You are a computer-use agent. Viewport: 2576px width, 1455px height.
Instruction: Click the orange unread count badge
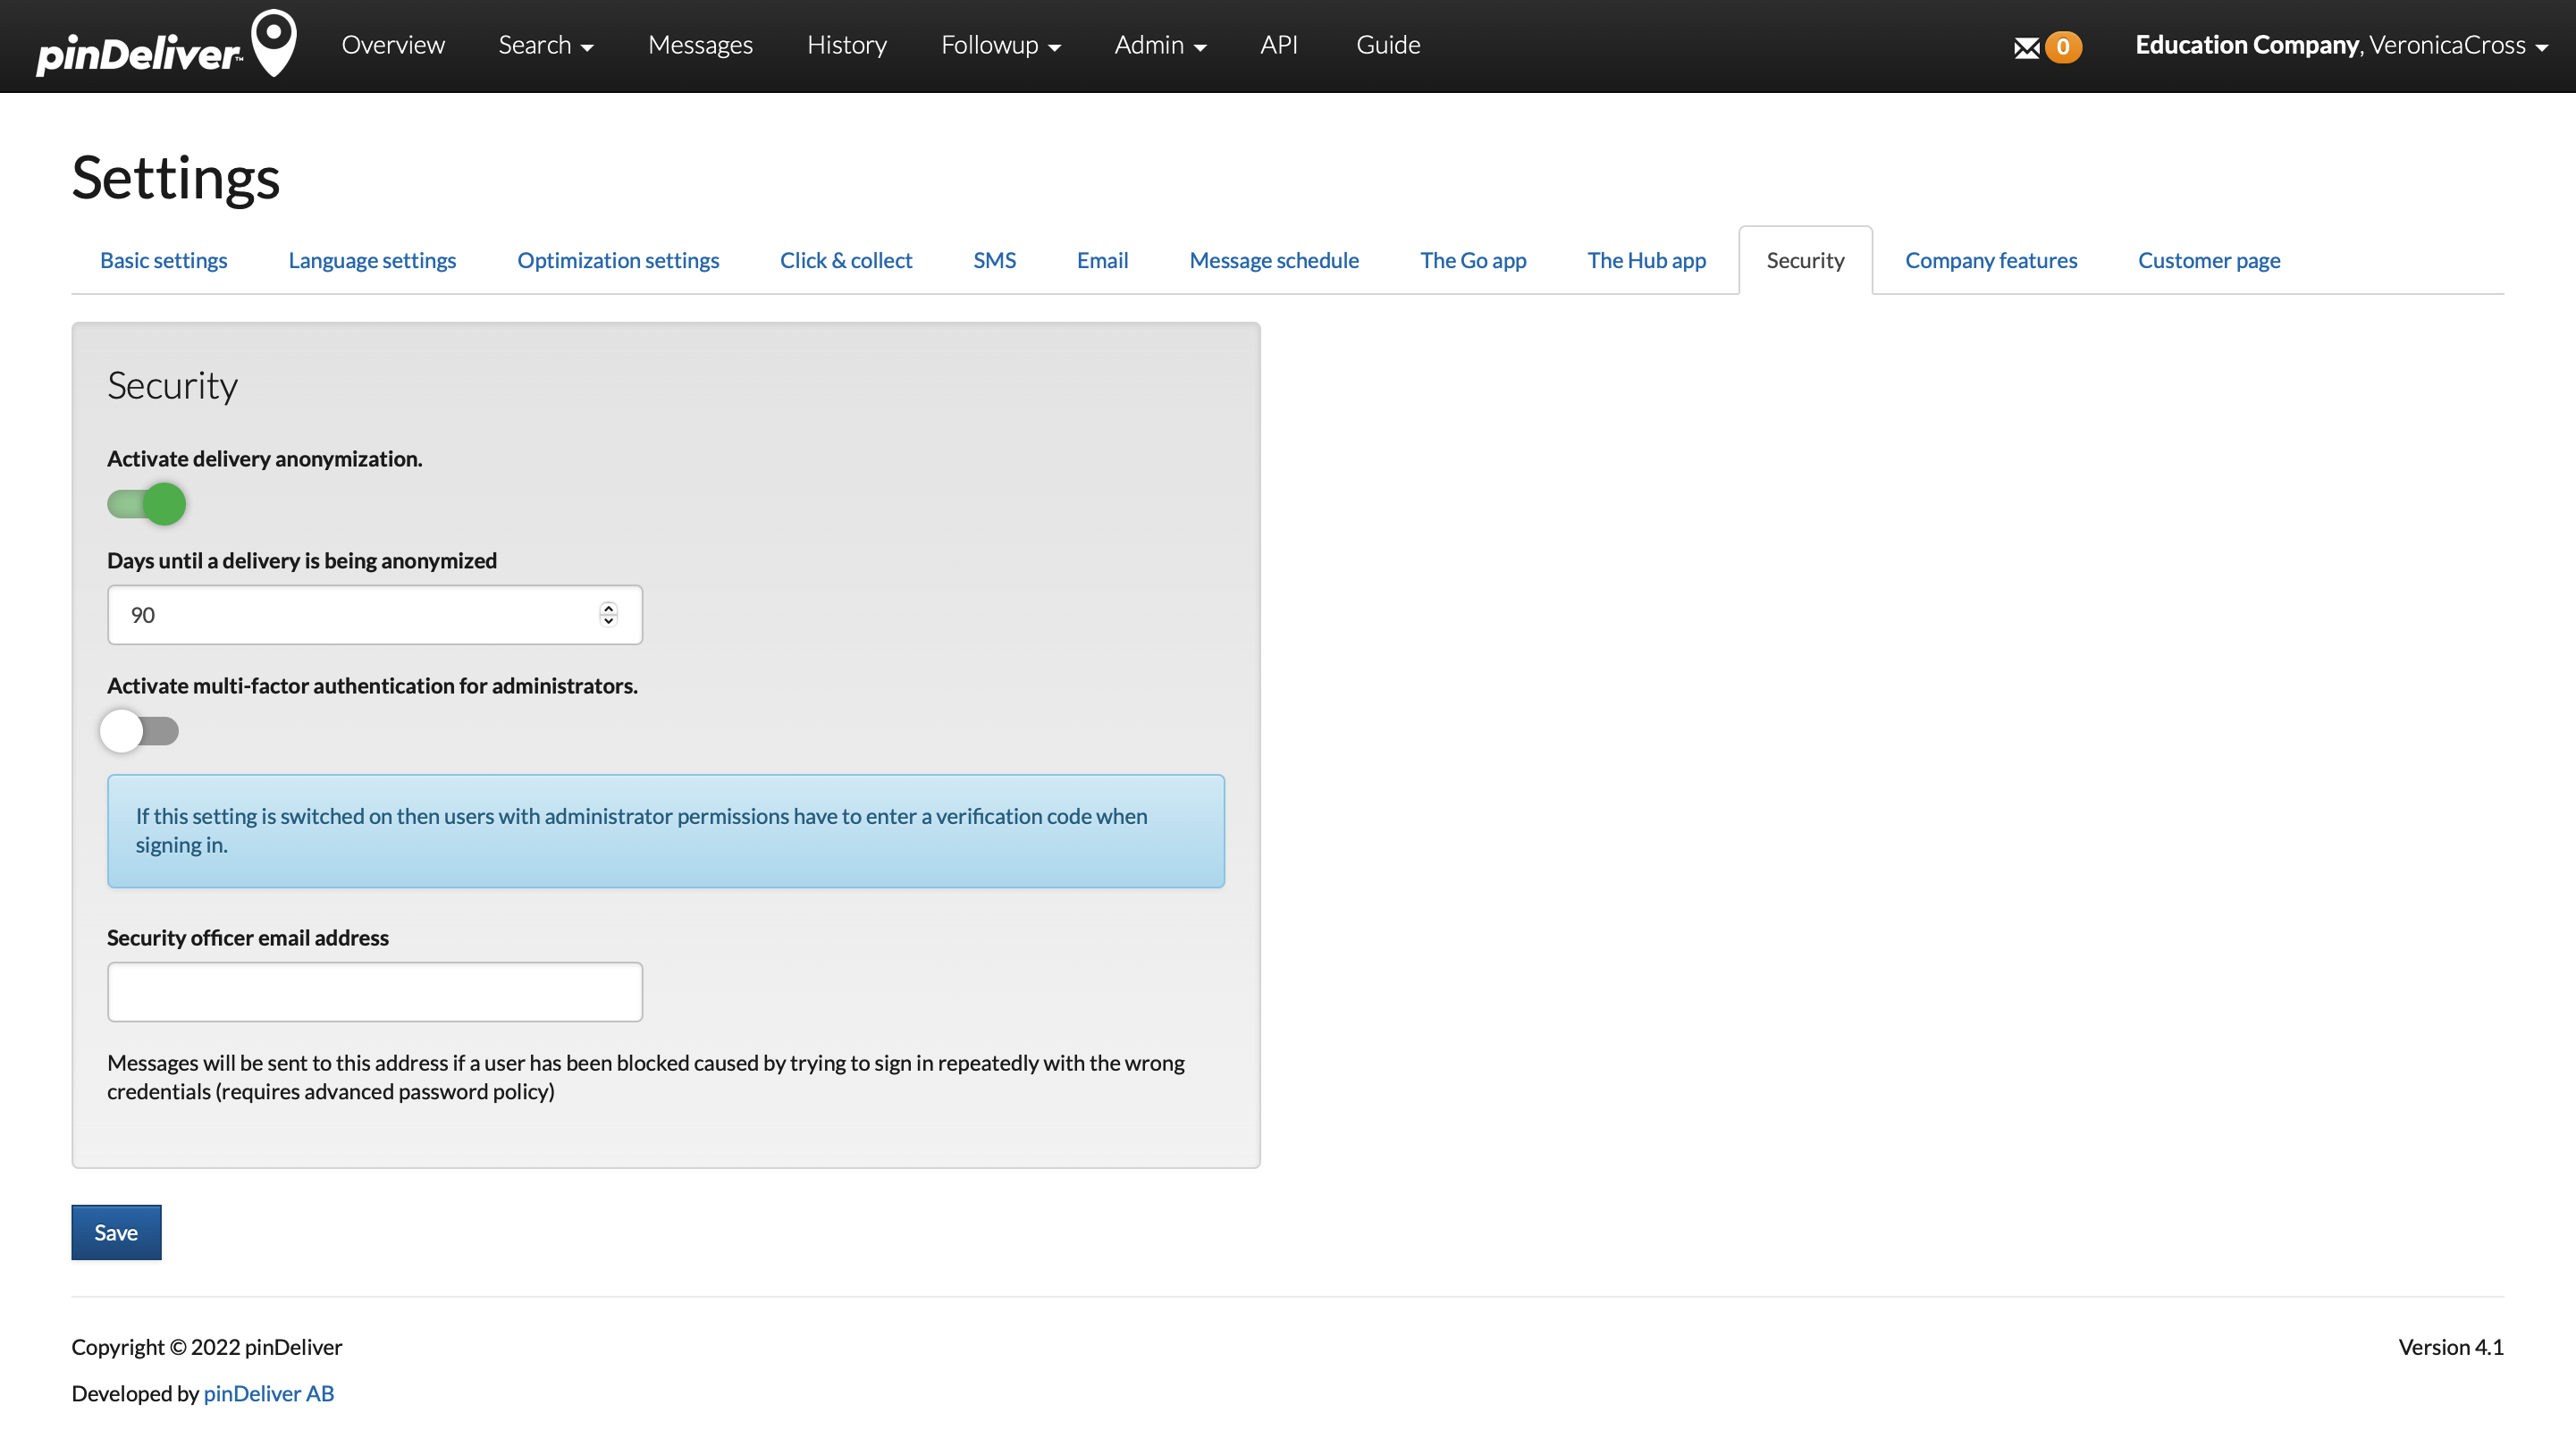[x=2062, y=47]
